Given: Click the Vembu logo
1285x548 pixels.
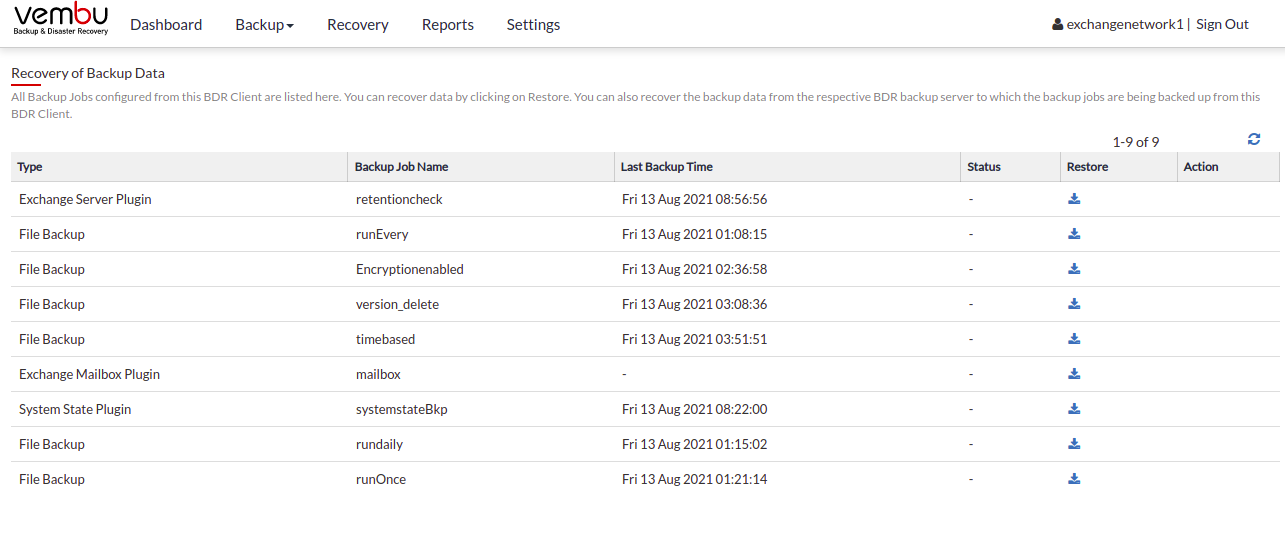Looking at the screenshot, I should click(x=61, y=20).
